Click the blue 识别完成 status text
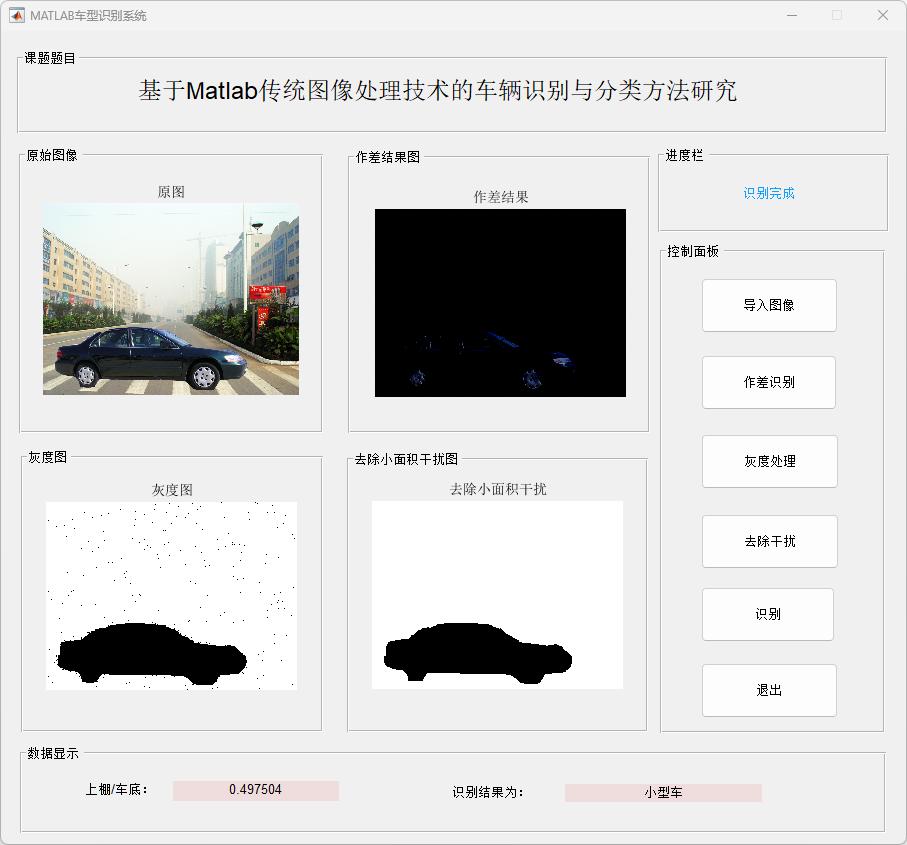The image size is (907, 845). (768, 193)
